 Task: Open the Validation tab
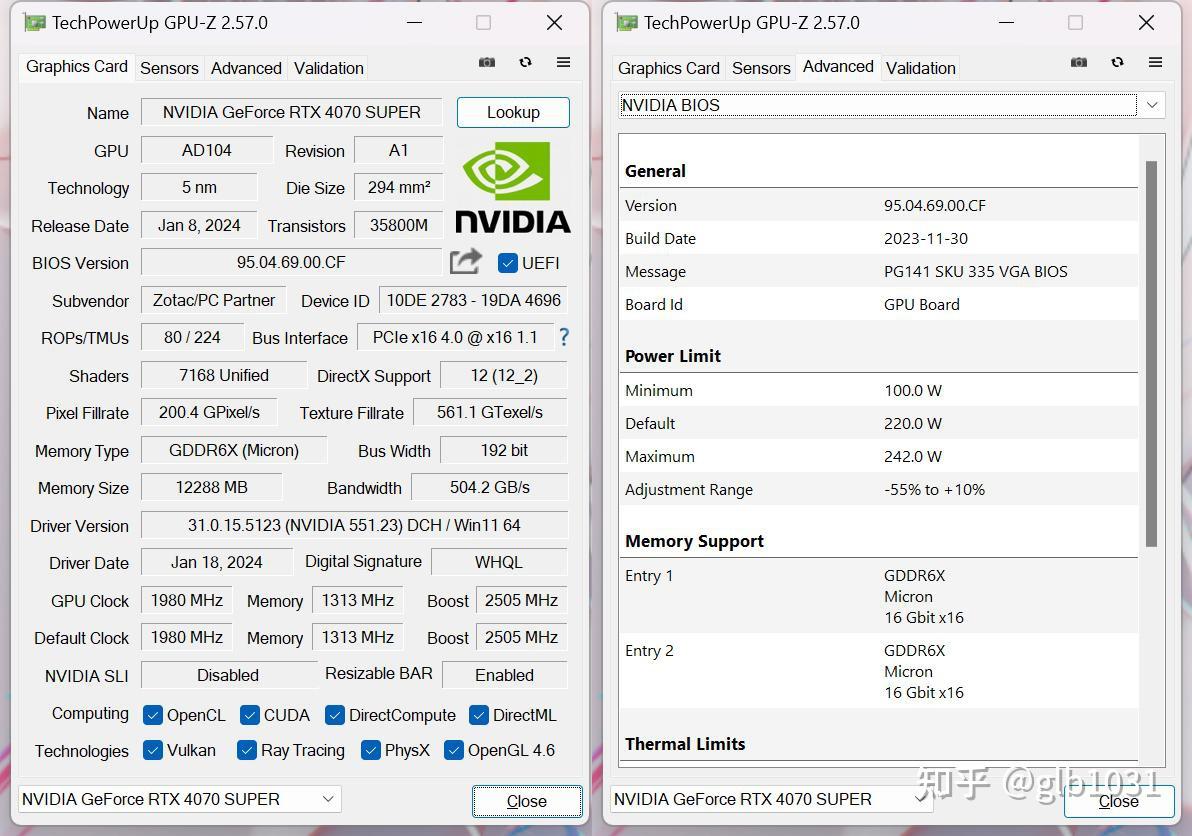point(328,67)
